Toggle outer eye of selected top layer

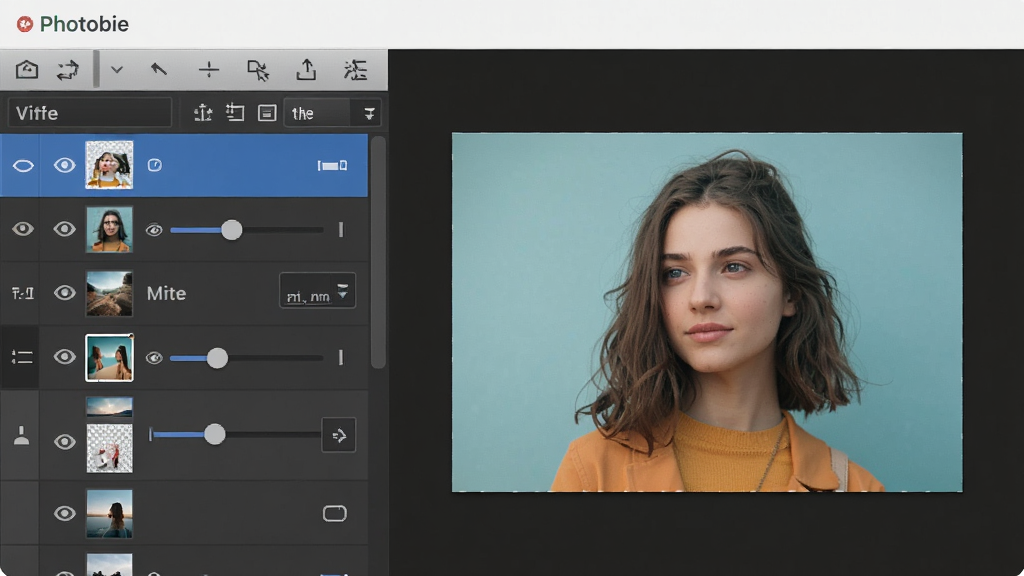(x=23, y=166)
